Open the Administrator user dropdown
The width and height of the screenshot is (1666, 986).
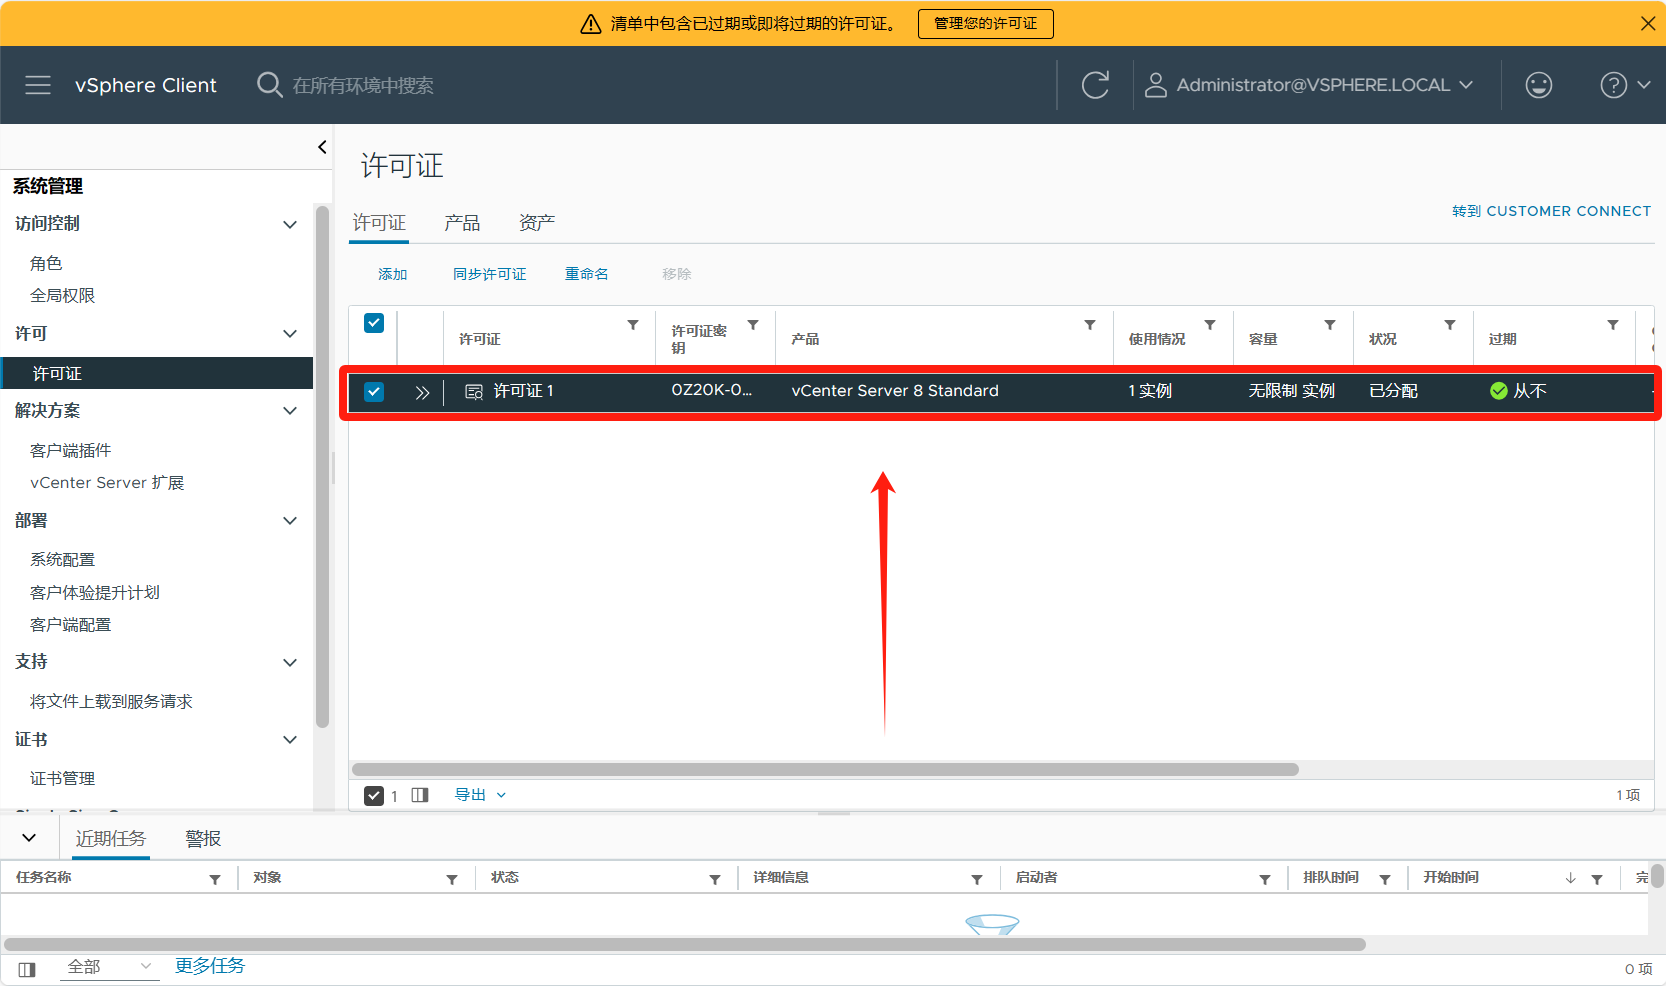pyautogui.click(x=1310, y=85)
